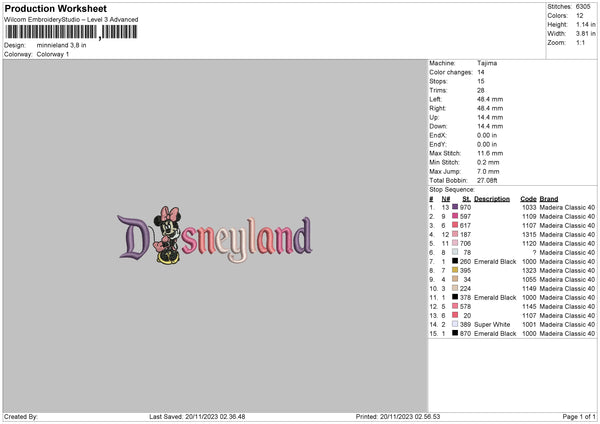
Task: Click the black swatch in stop row 15
Action: click(455, 333)
